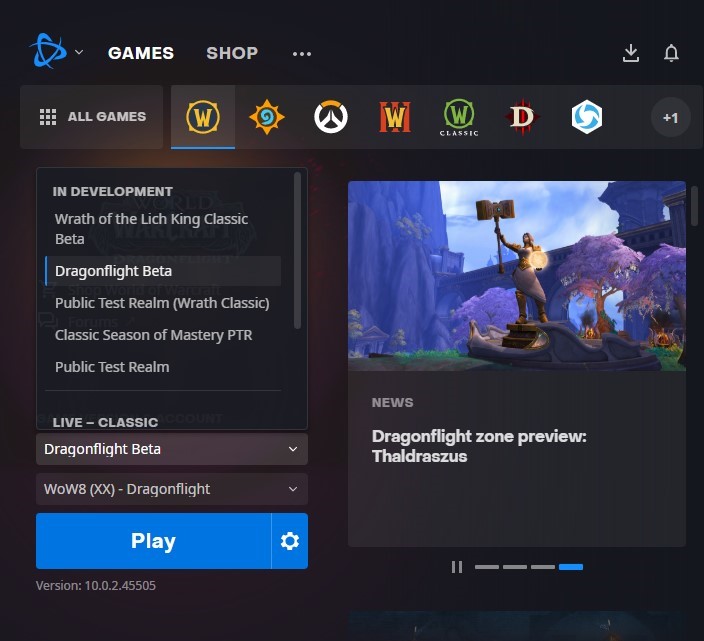The width and height of the screenshot is (704, 641).
Task: Select the WoW Classic game icon
Action: [459, 117]
